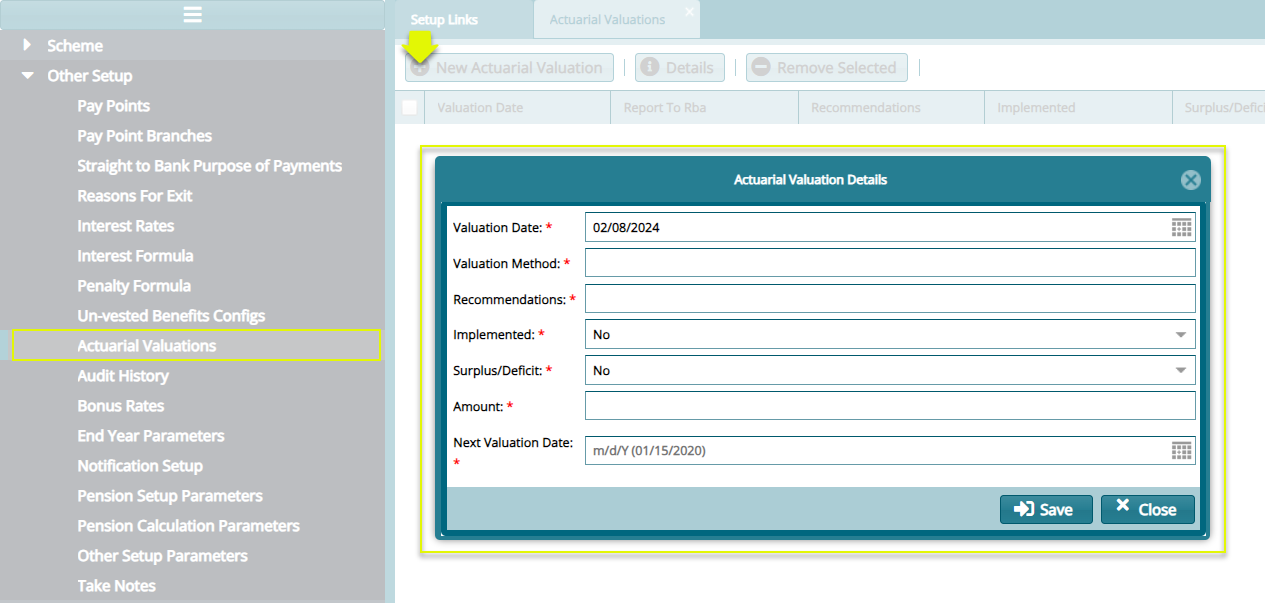Dismiss the dialog using its header X icon

pos(1190,180)
